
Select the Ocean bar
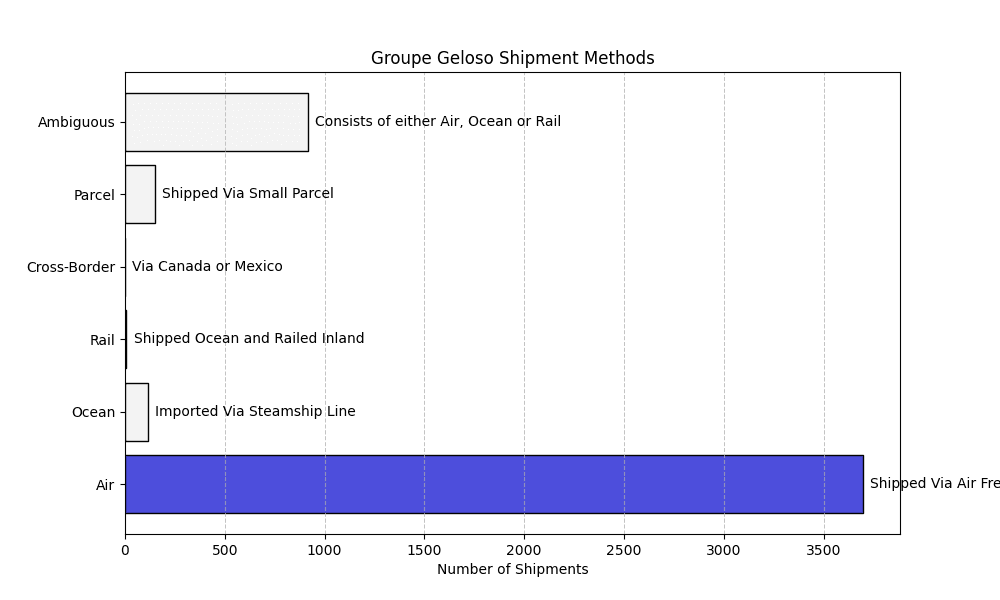137,413
